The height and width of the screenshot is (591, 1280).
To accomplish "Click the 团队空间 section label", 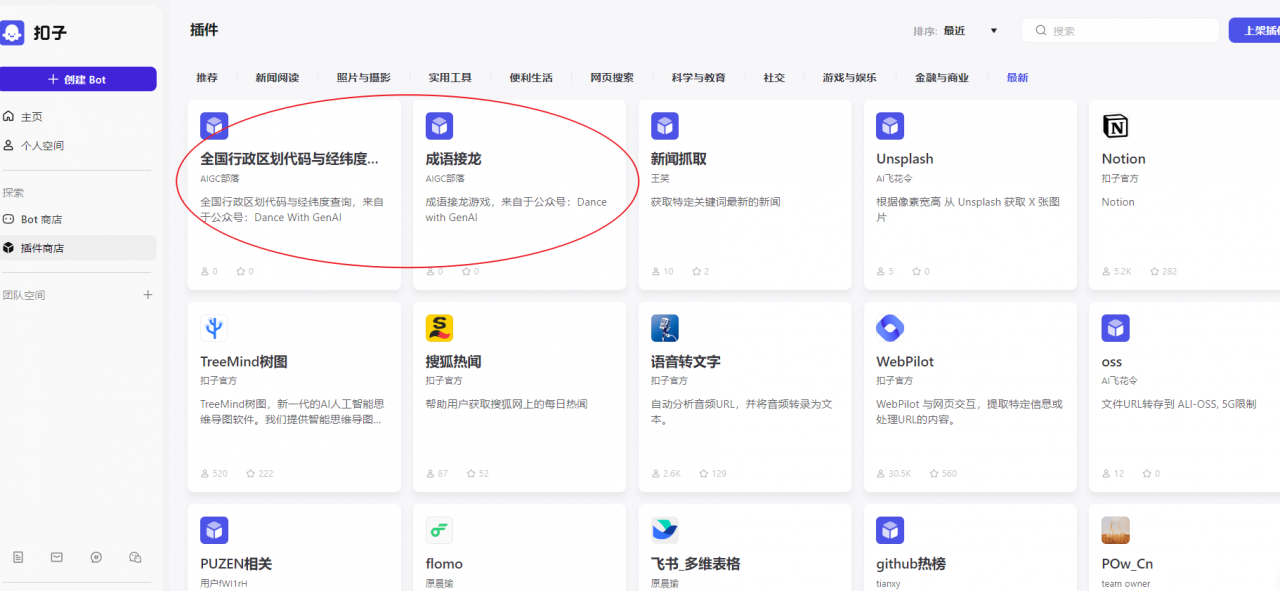I will (24, 295).
